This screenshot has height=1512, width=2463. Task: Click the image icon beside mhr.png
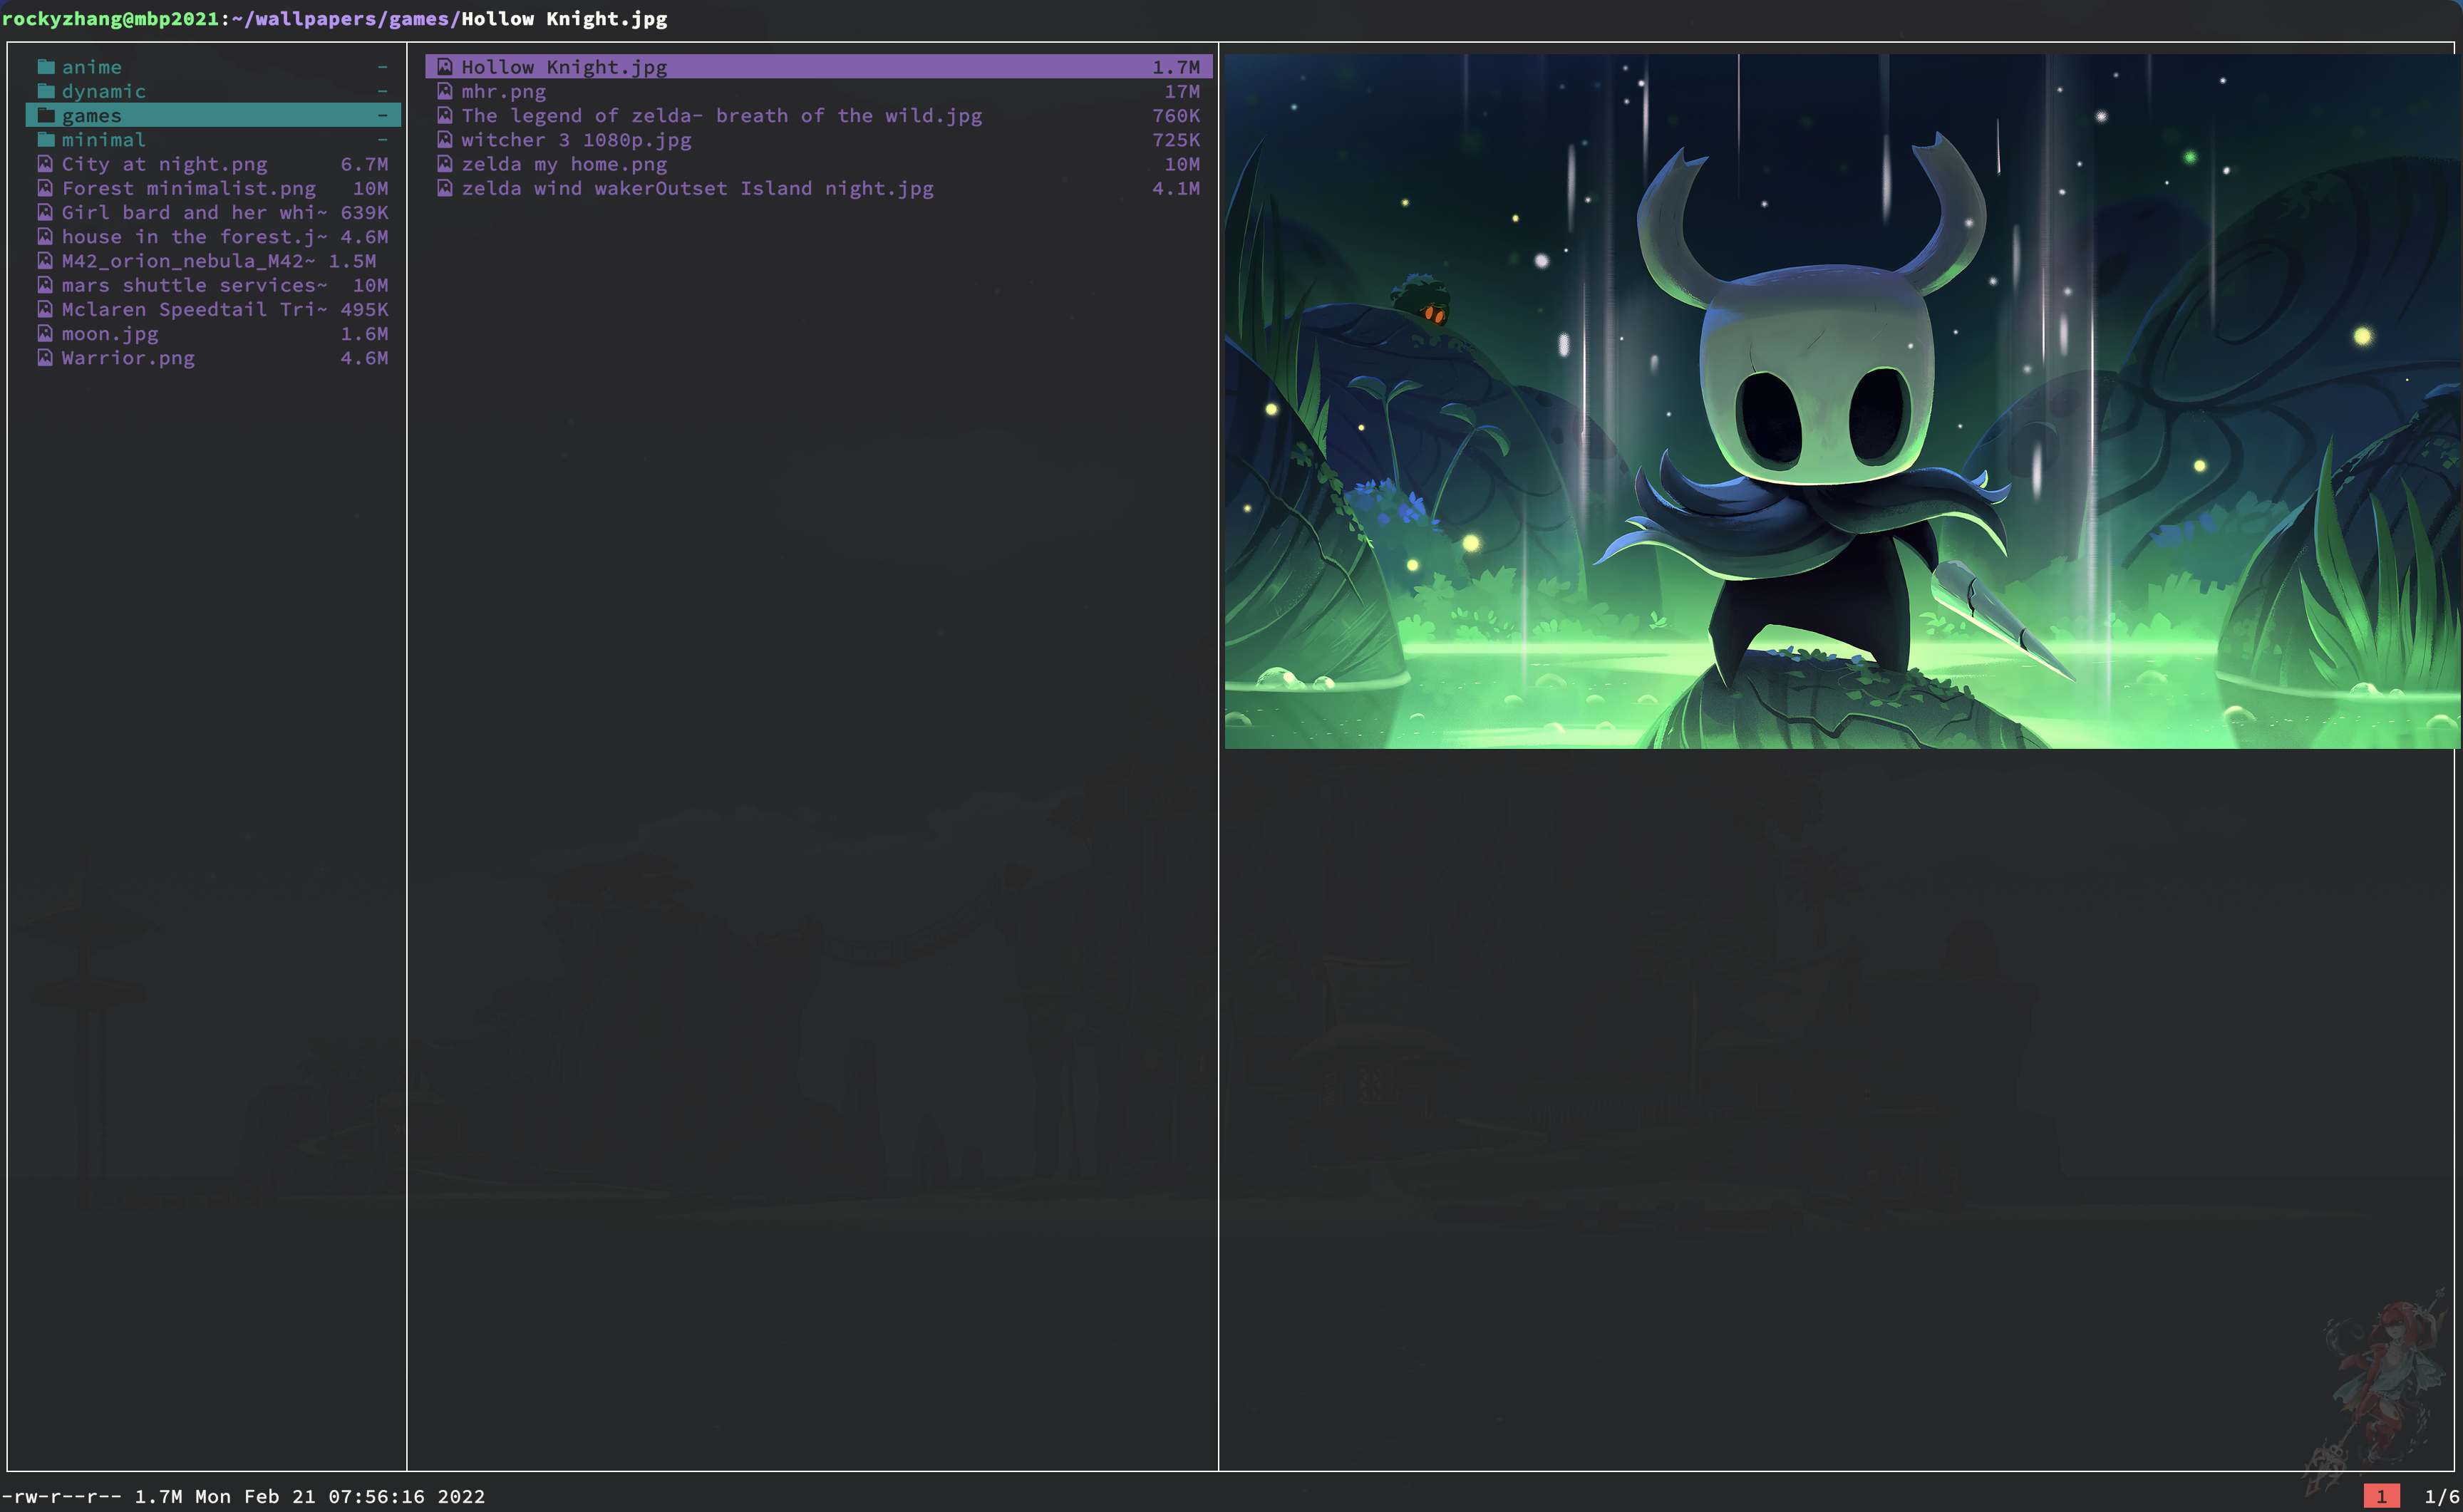pos(445,91)
